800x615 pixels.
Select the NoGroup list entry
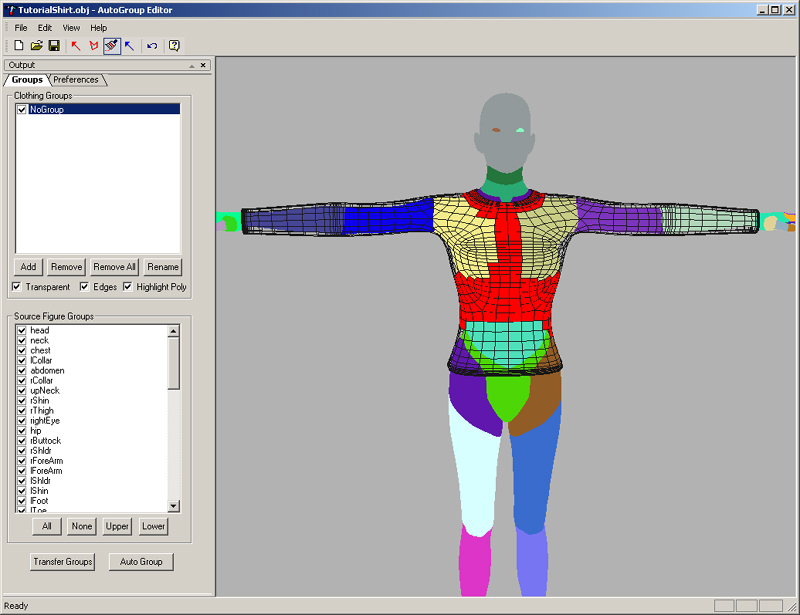[x=104, y=109]
